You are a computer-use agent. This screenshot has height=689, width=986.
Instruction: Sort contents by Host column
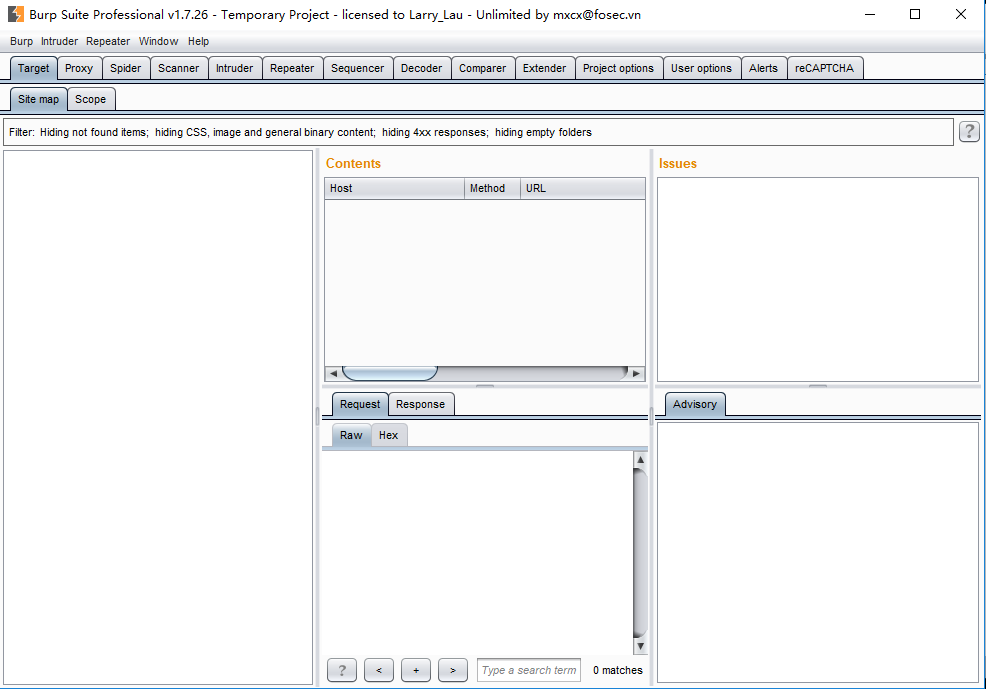[394, 189]
